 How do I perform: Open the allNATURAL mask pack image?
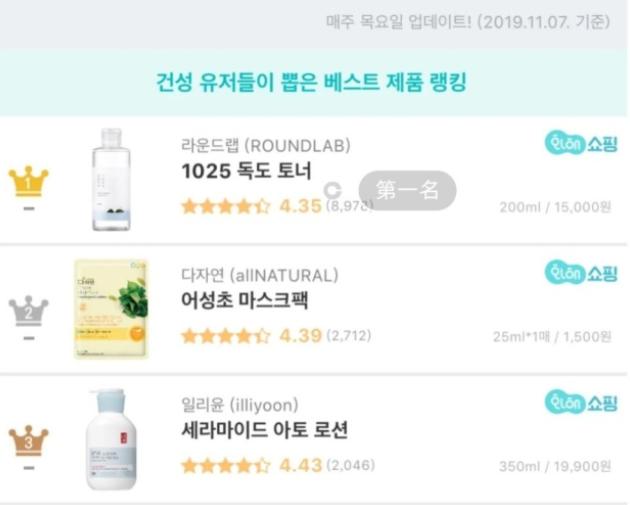coord(110,309)
